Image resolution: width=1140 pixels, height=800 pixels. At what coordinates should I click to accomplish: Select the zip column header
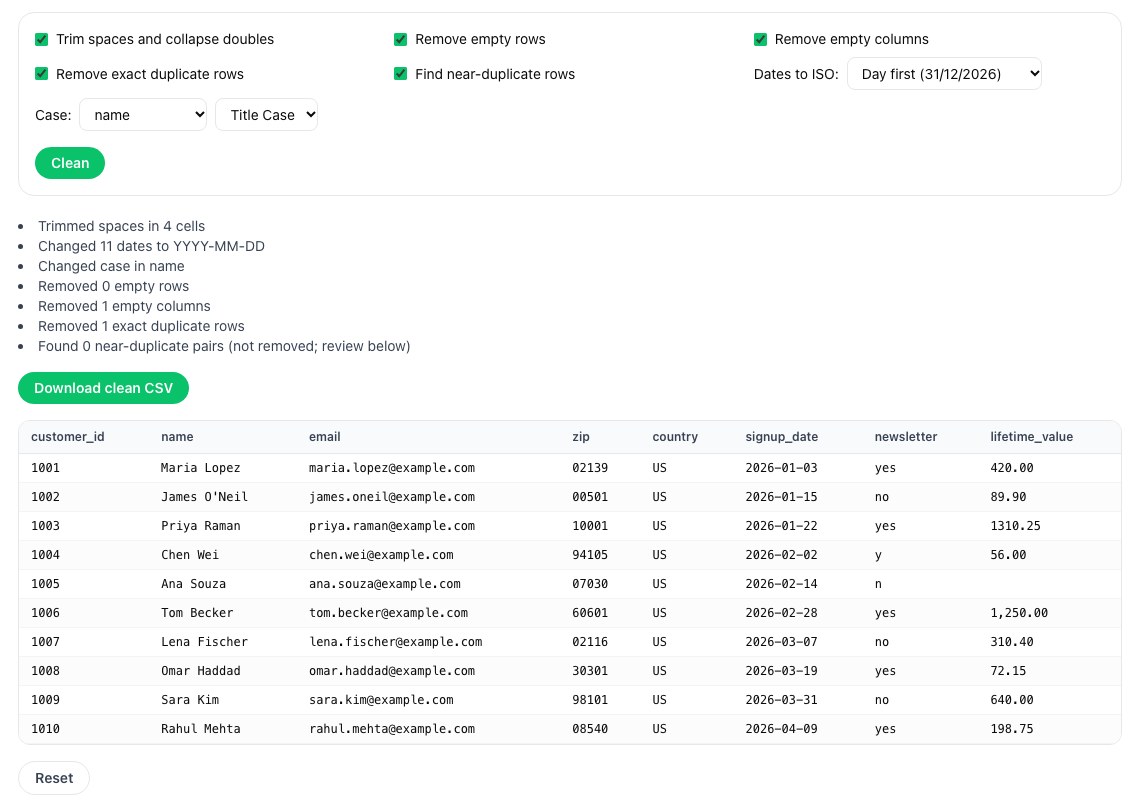[581, 437]
